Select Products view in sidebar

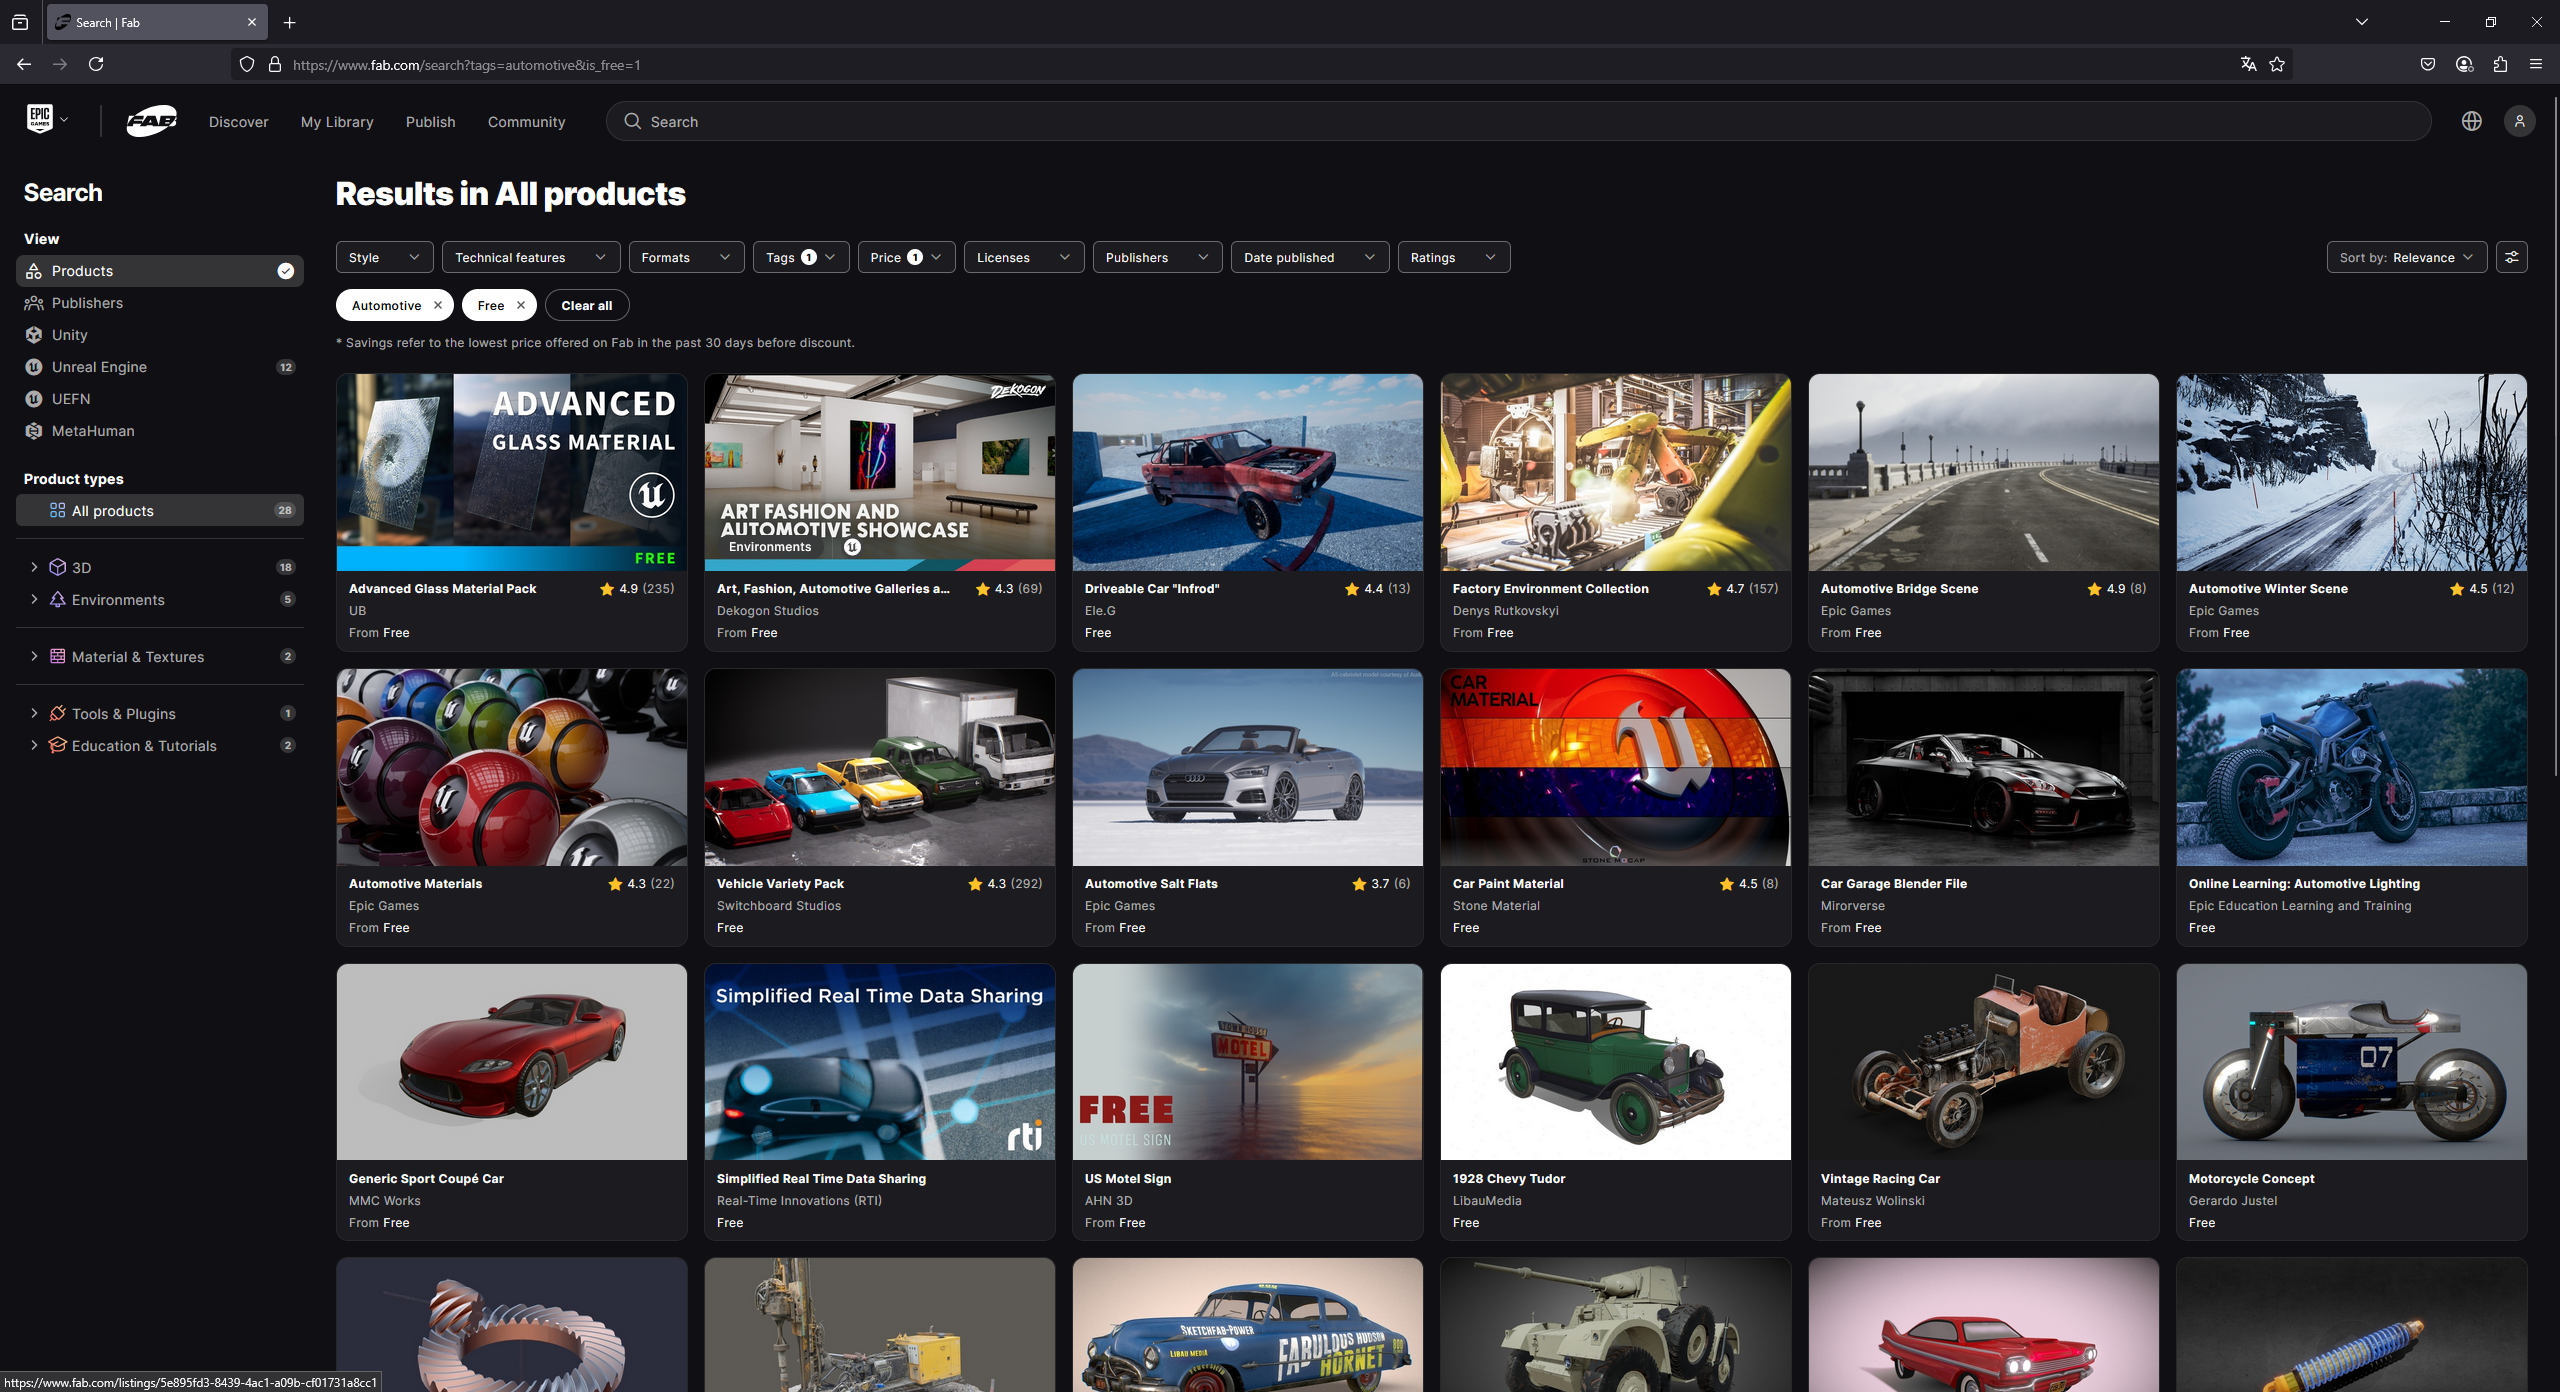[160, 271]
